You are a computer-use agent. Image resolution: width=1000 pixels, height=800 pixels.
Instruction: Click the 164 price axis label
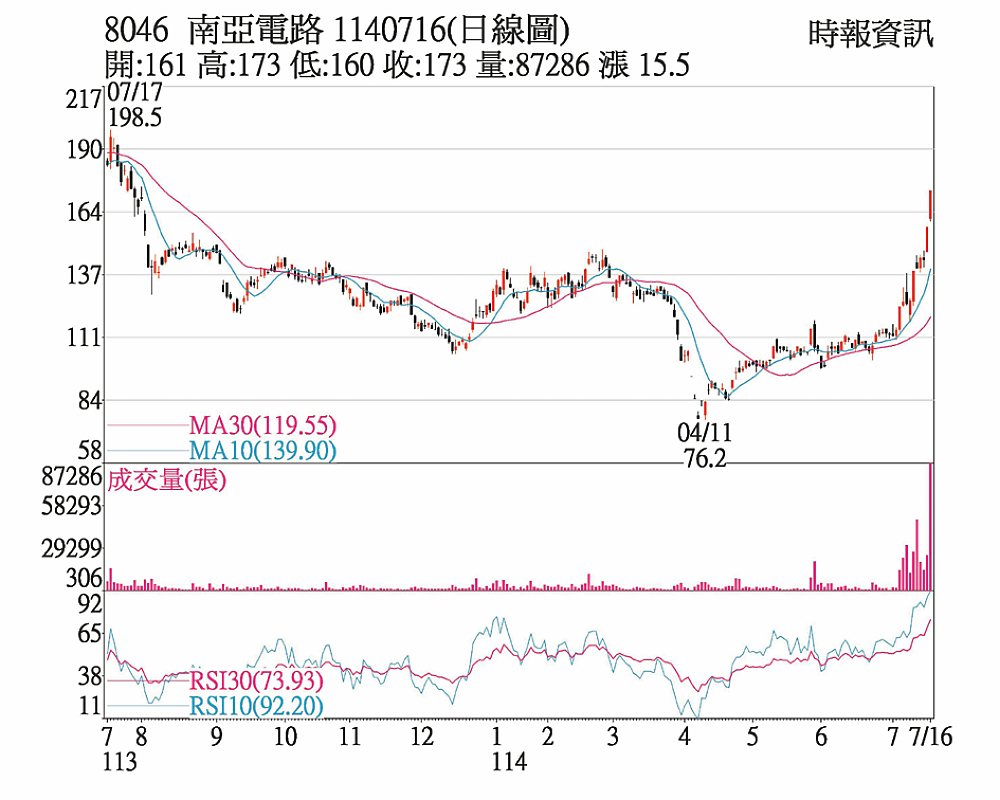84,212
